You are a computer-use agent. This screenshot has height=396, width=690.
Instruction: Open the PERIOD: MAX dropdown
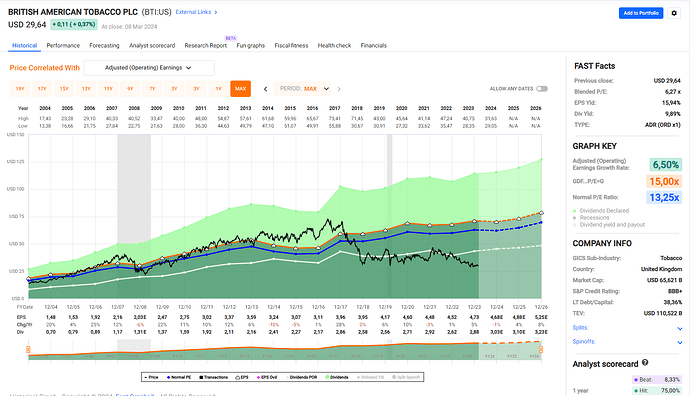point(302,89)
